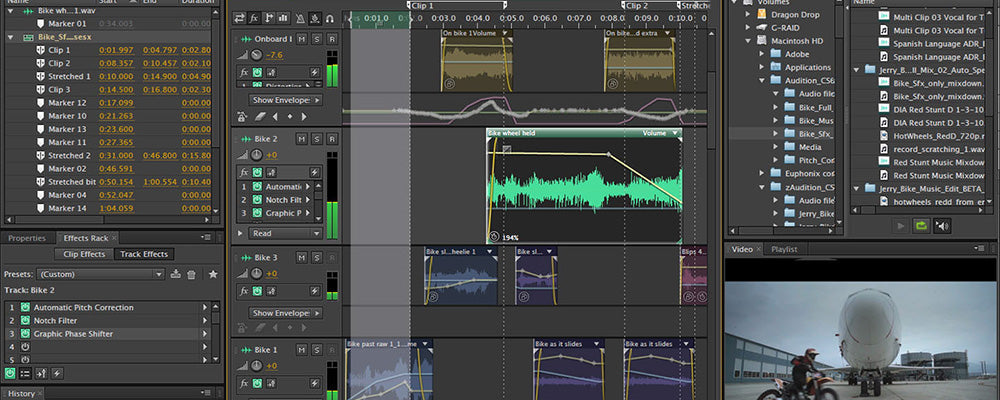The height and width of the screenshot is (400, 1000).
Task: Mark effects preset as favorite with star
Action: 212,273
